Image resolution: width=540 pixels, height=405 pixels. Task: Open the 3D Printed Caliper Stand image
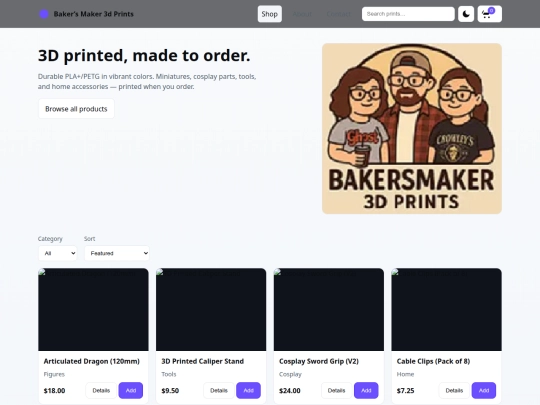[211, 310]
